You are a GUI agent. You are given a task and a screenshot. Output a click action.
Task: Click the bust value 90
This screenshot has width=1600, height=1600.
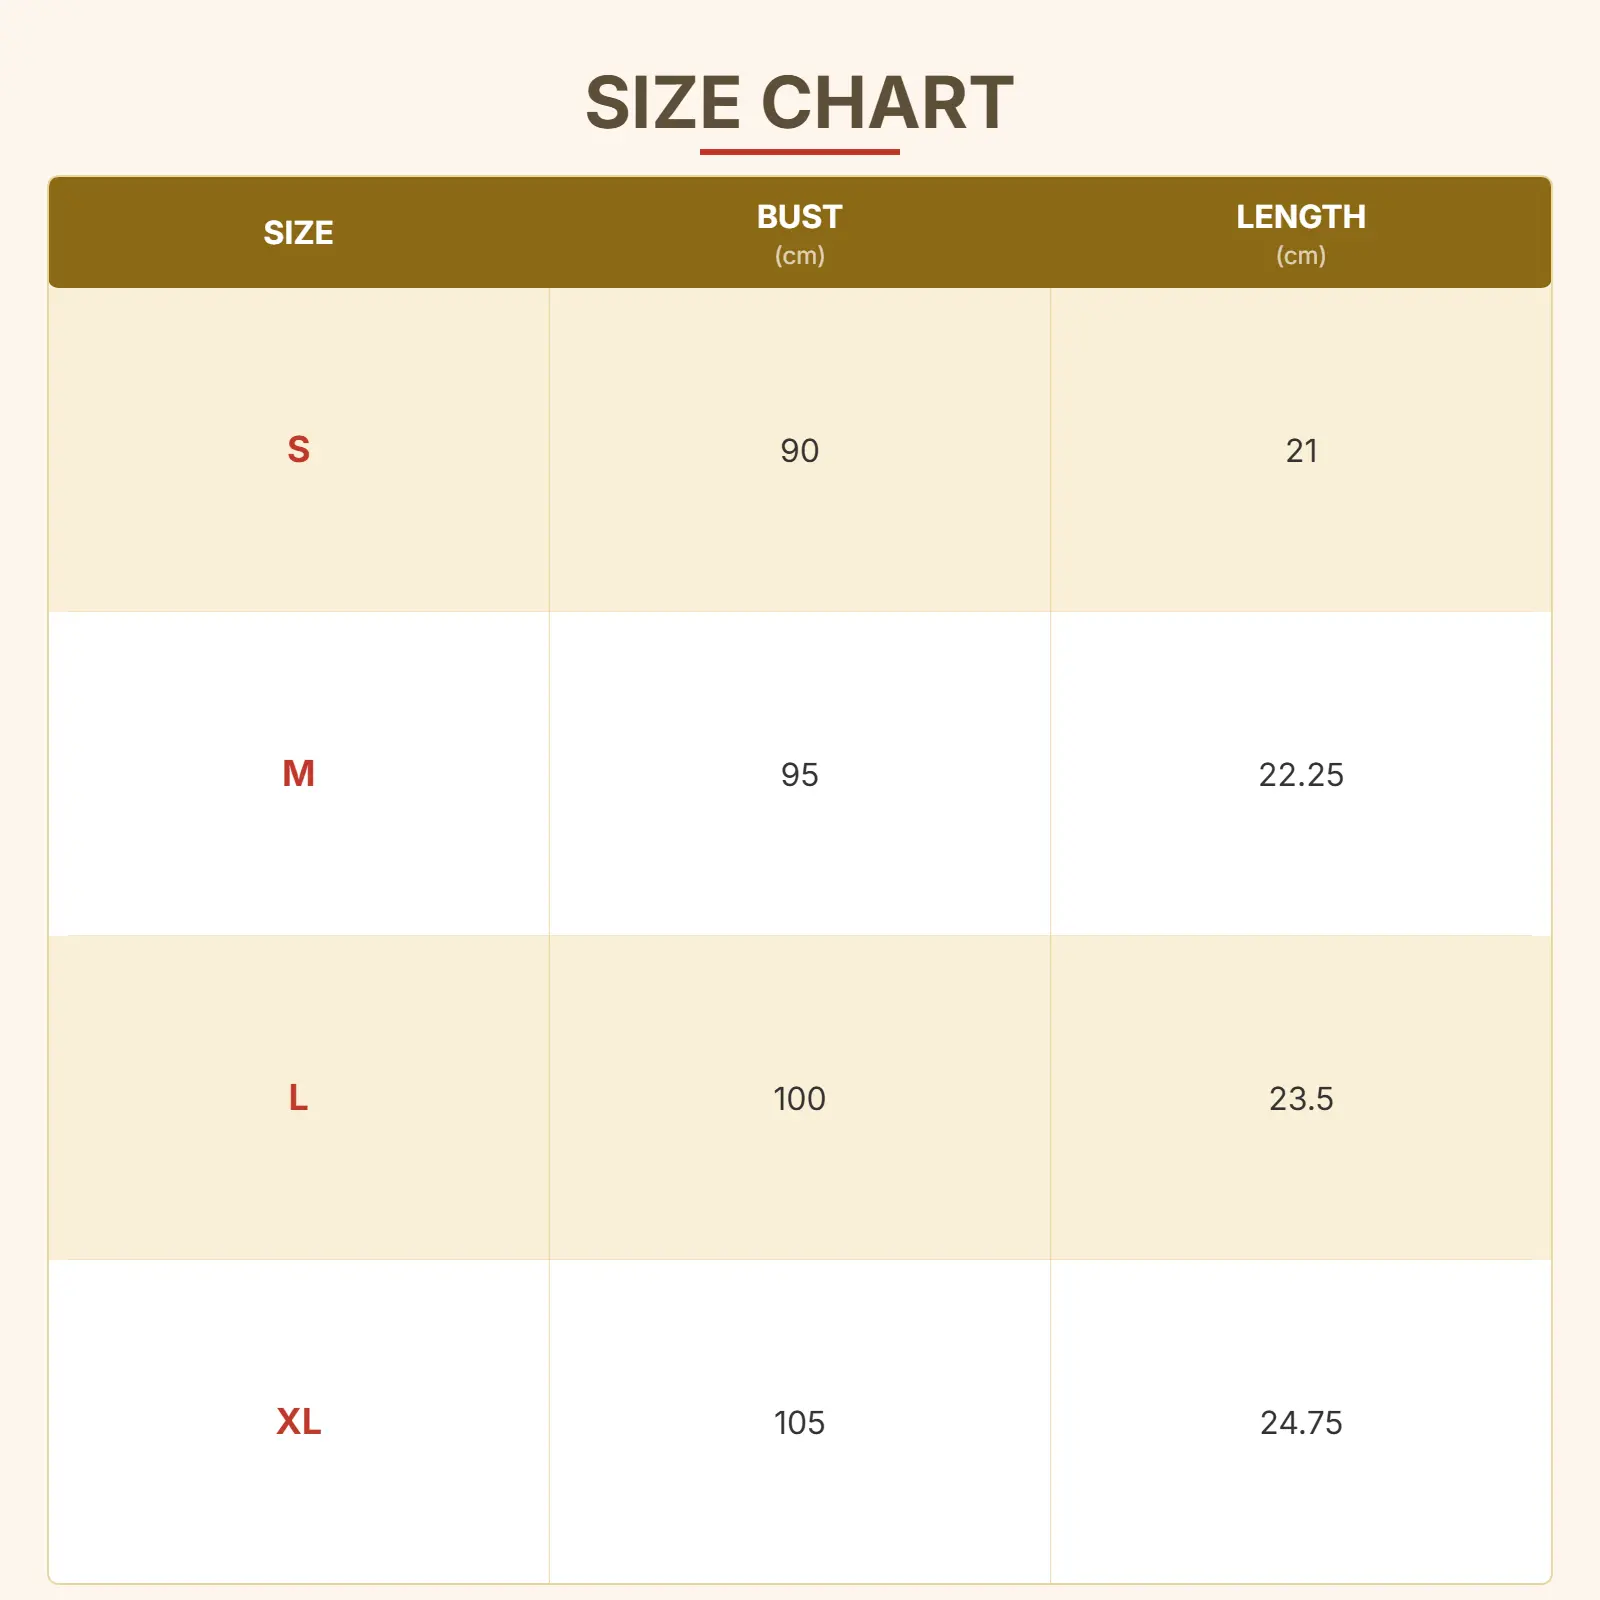pos(799,451)
